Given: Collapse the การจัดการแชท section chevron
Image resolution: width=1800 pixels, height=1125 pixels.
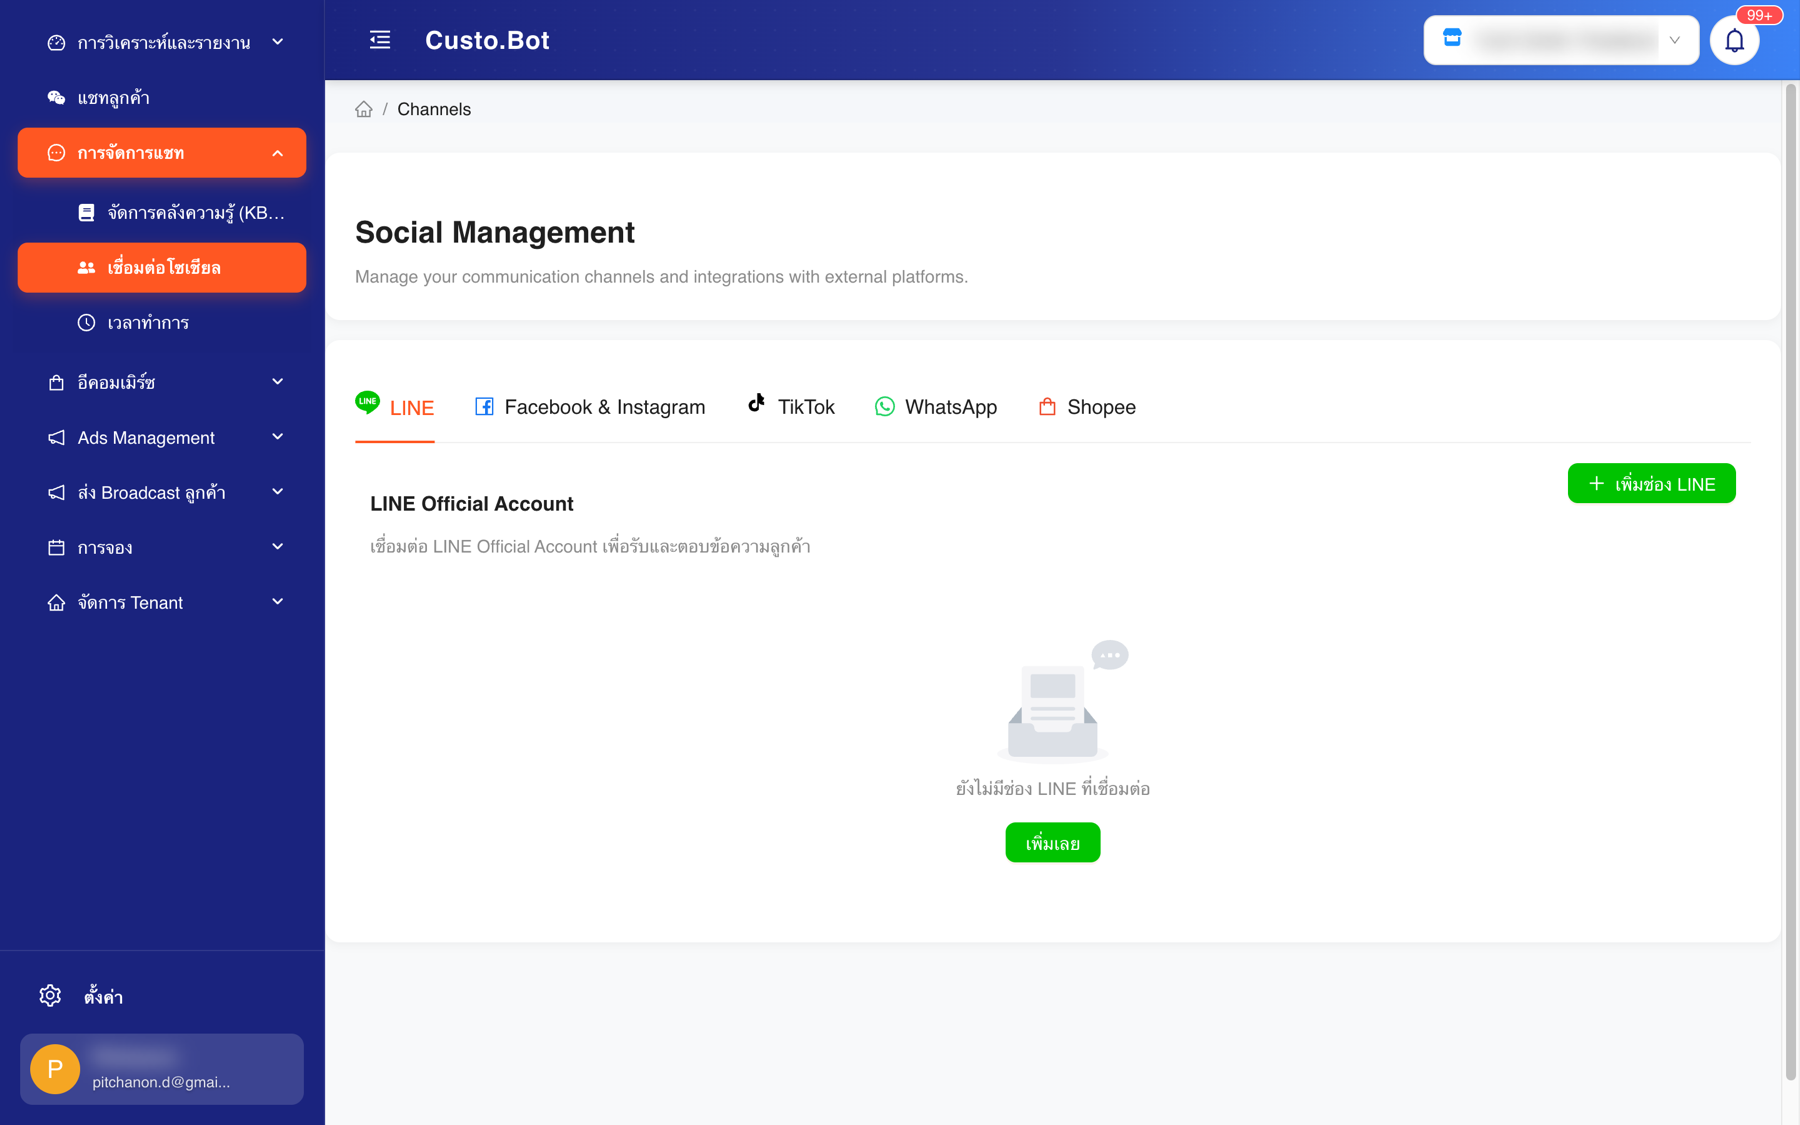Looking at the screenshot, I should (278, 153).
